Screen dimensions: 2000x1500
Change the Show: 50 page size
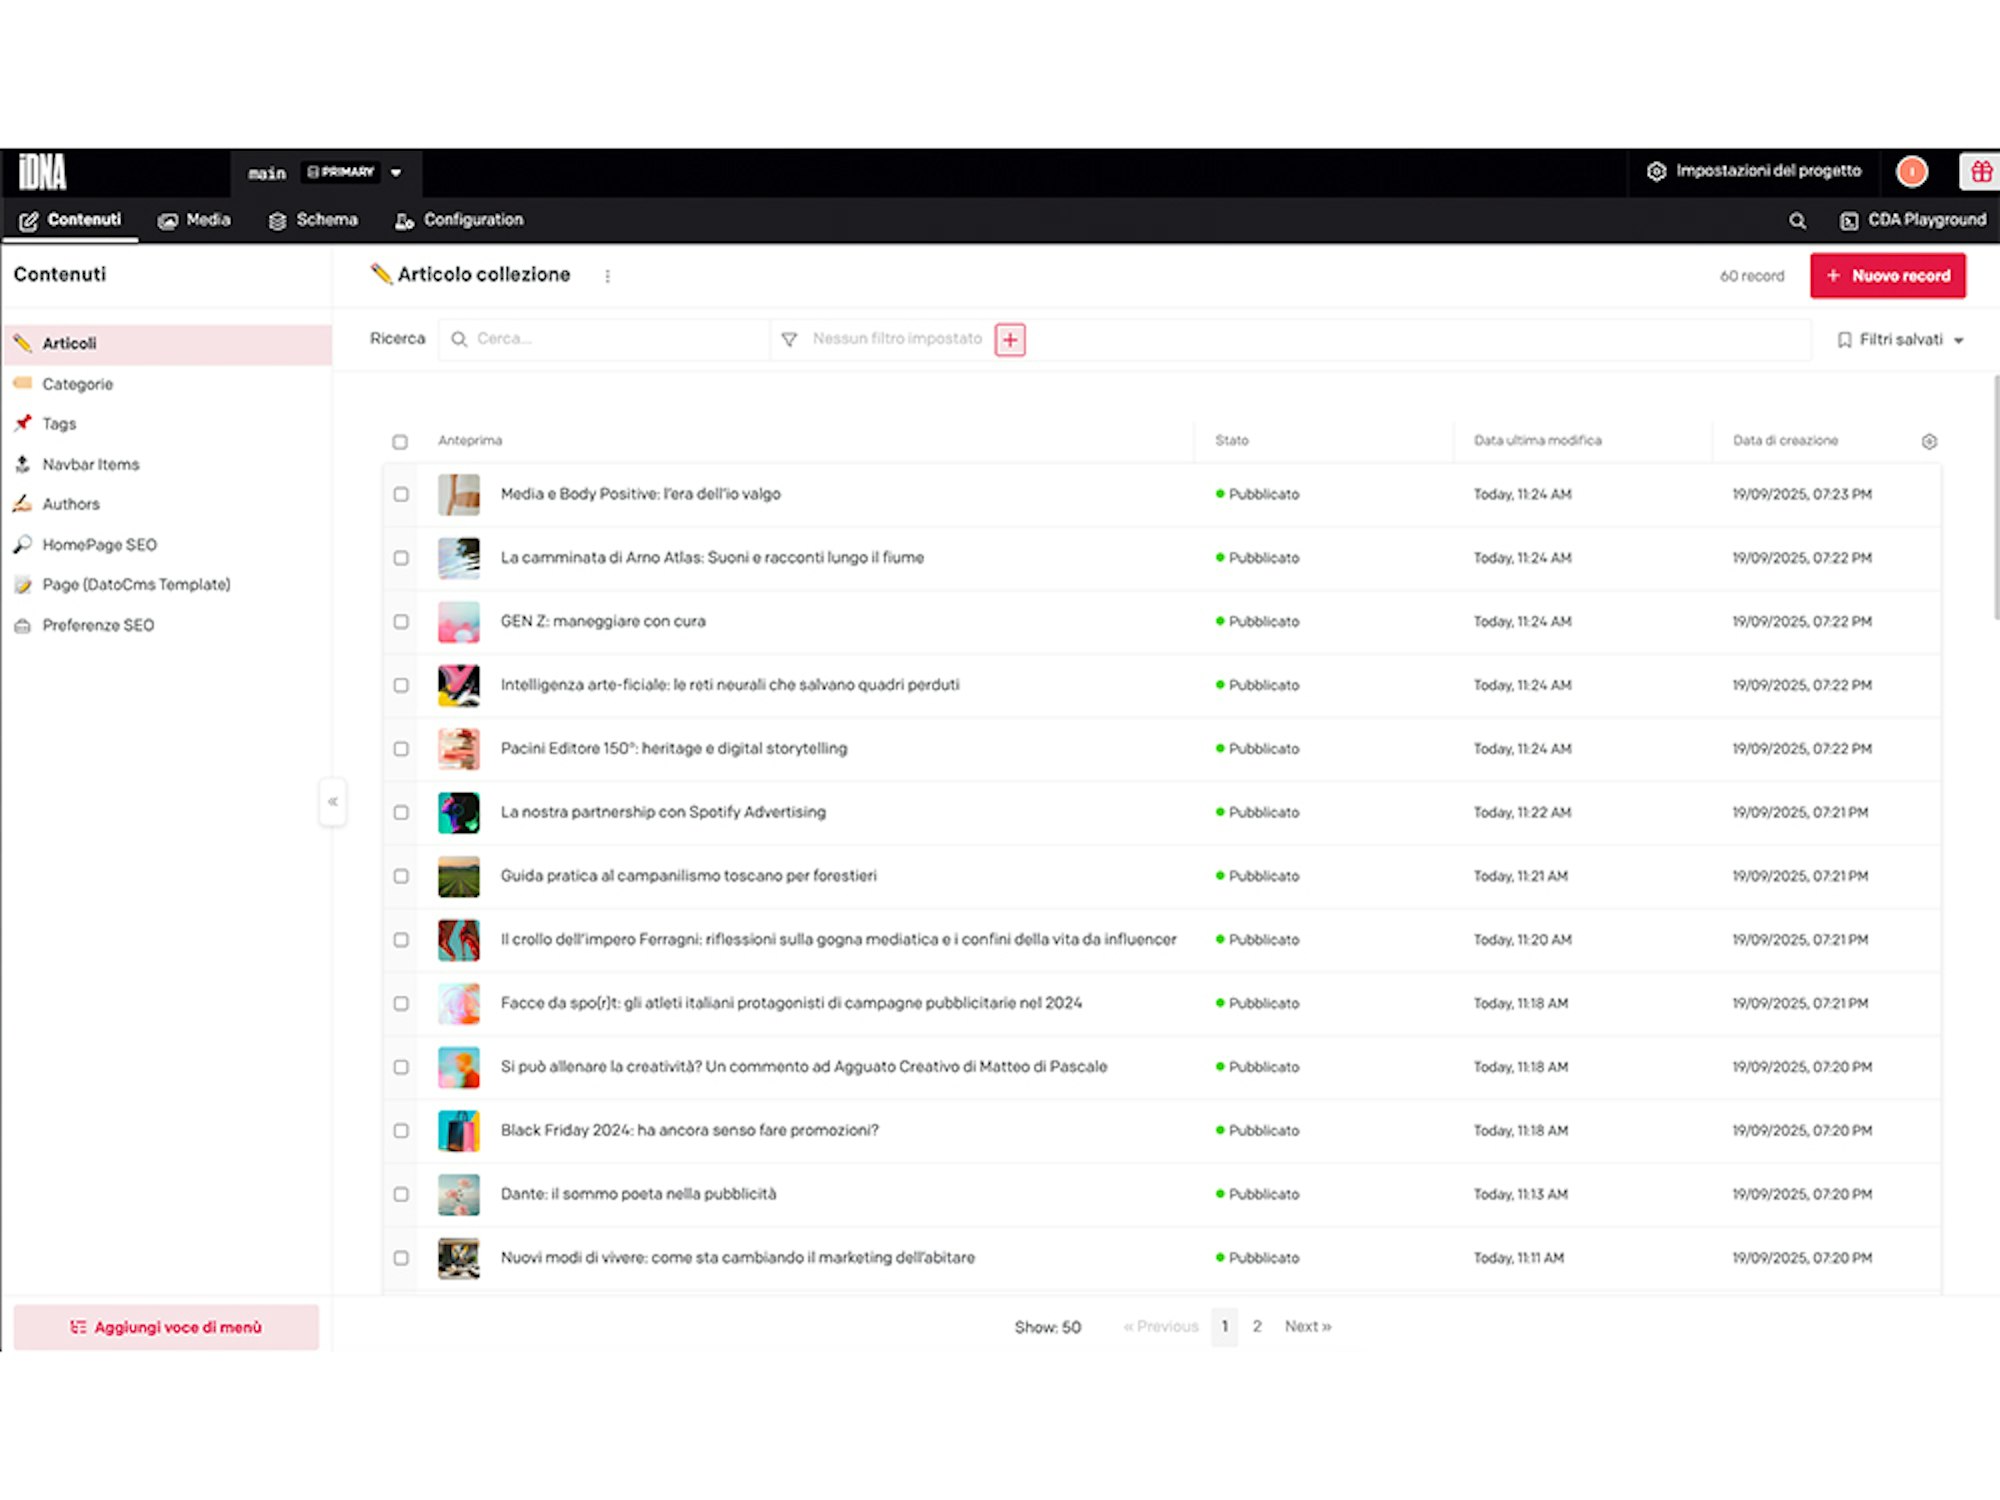pyautogui.click(x=1047, y=1327)
